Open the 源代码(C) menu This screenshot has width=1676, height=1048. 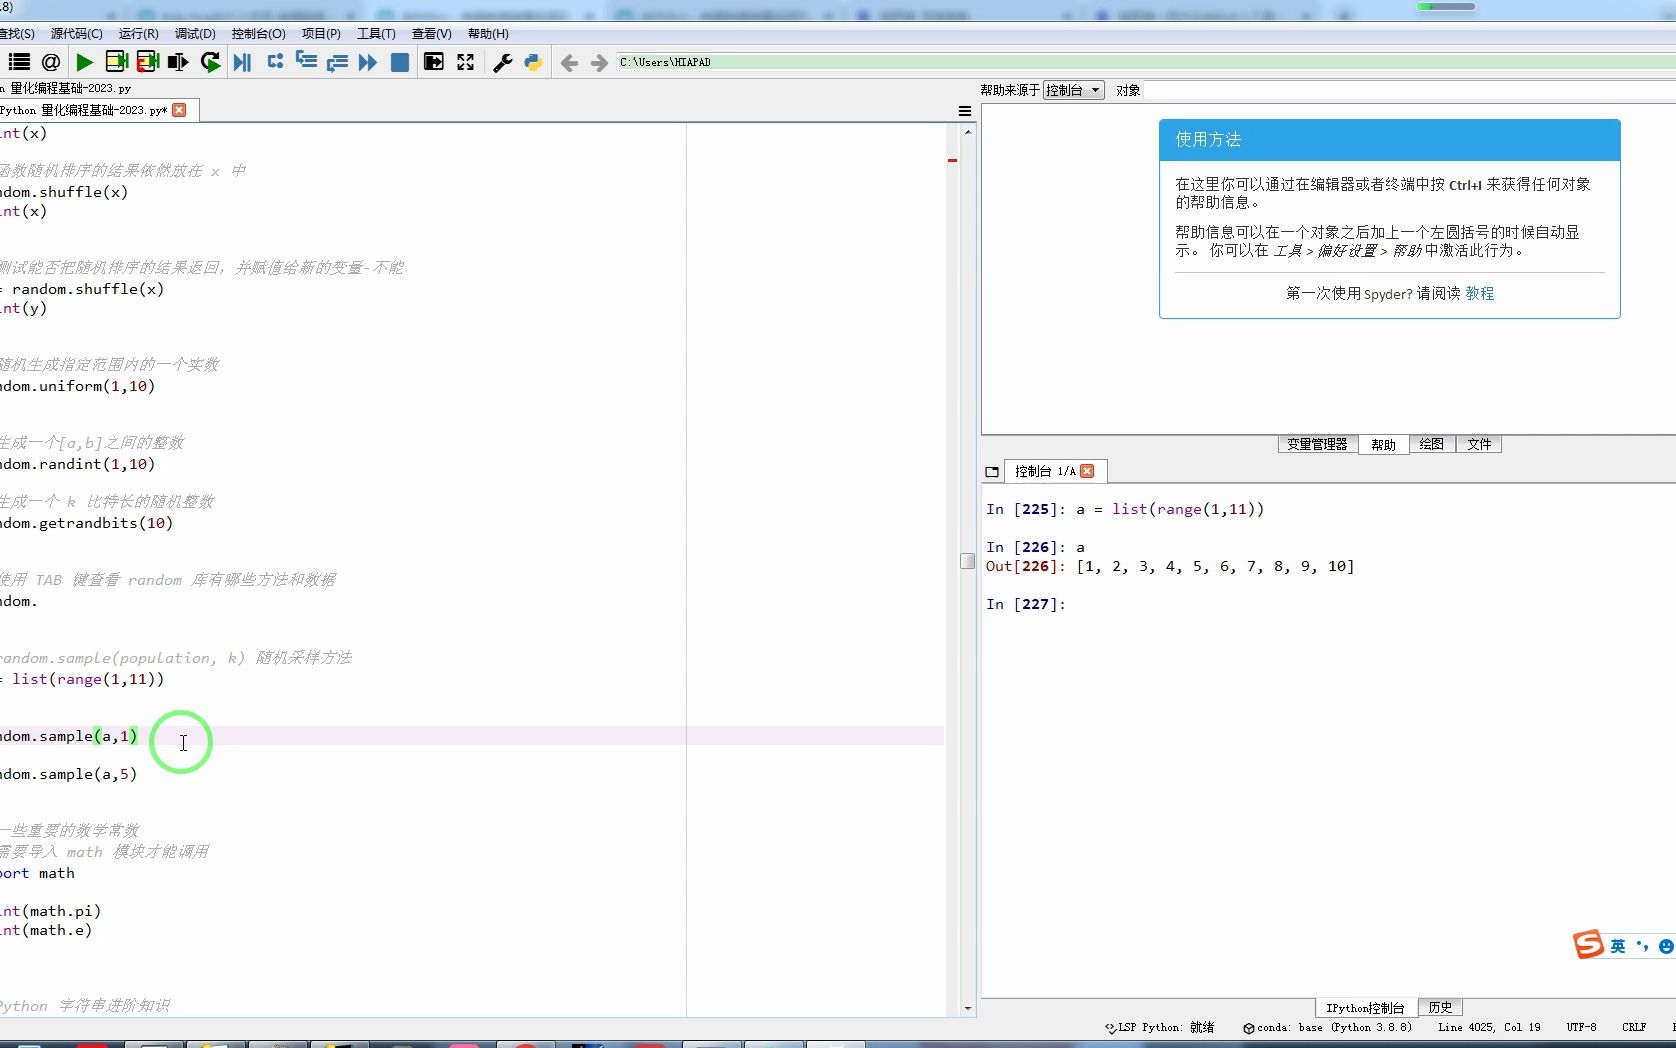(76, 34)
